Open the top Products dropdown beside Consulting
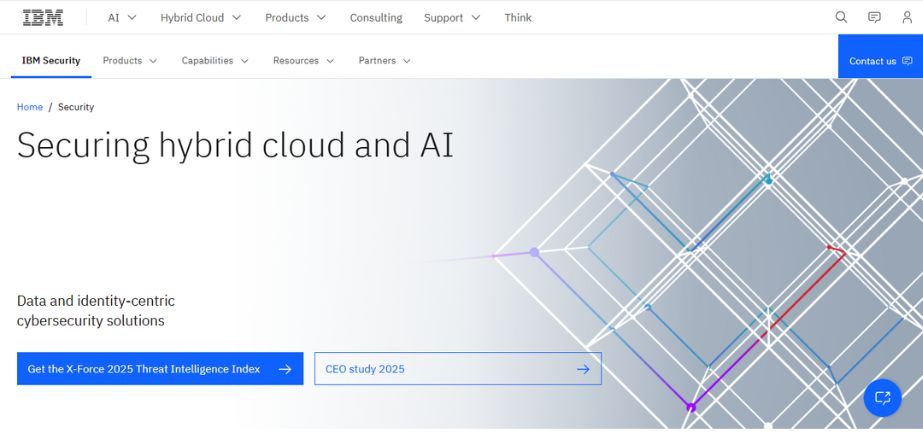Screen dimensions: 923x435 coord(295,17)
